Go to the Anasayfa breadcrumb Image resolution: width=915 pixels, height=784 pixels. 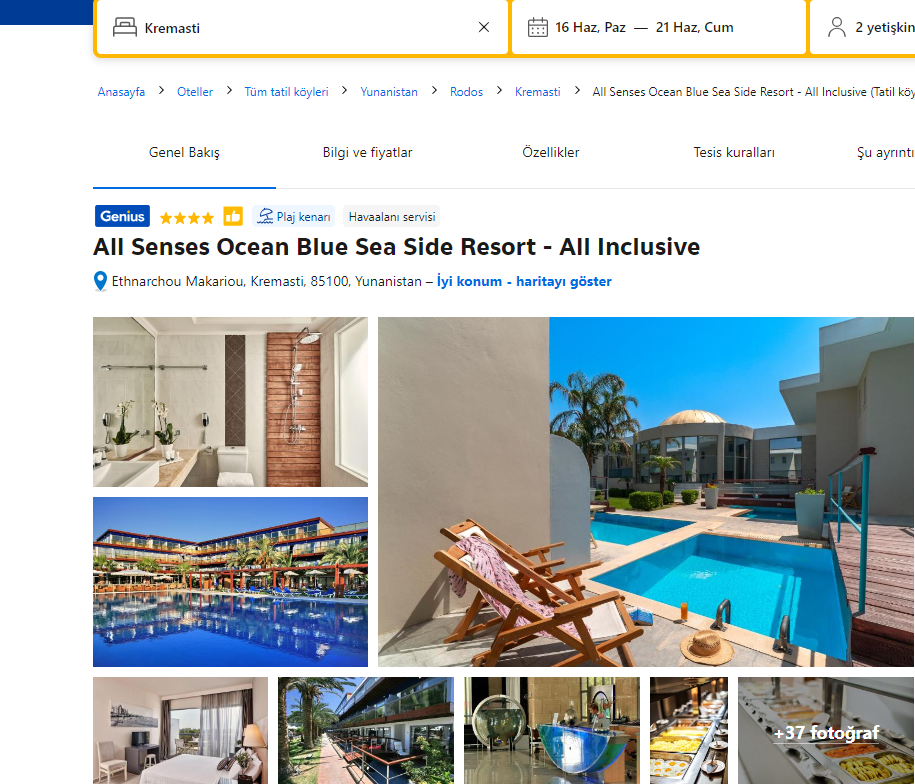point(121,92)
